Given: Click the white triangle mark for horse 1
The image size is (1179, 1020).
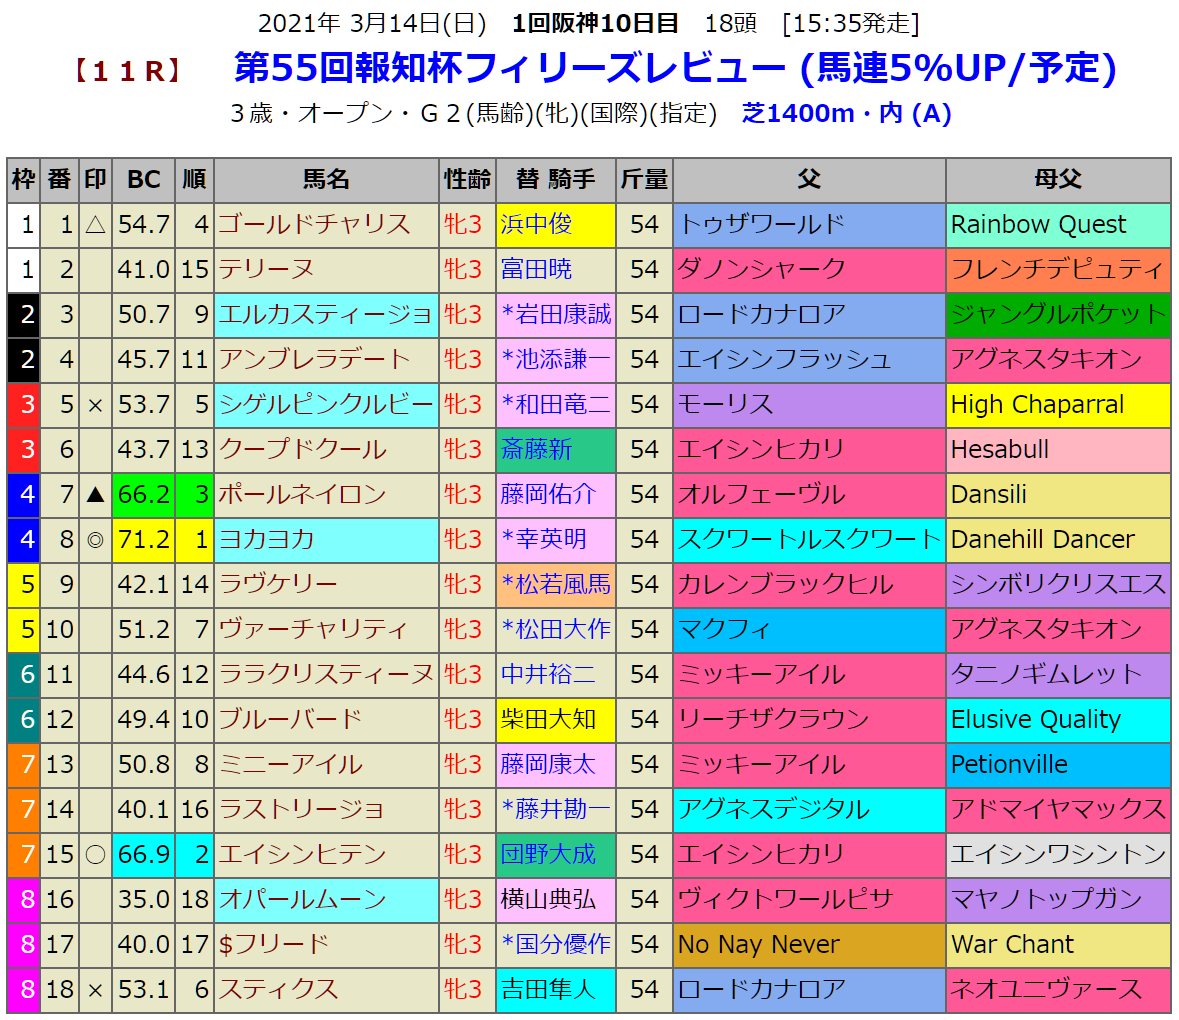Looking at the screenshot, I should pyautogui.click(x=95, y=225).
